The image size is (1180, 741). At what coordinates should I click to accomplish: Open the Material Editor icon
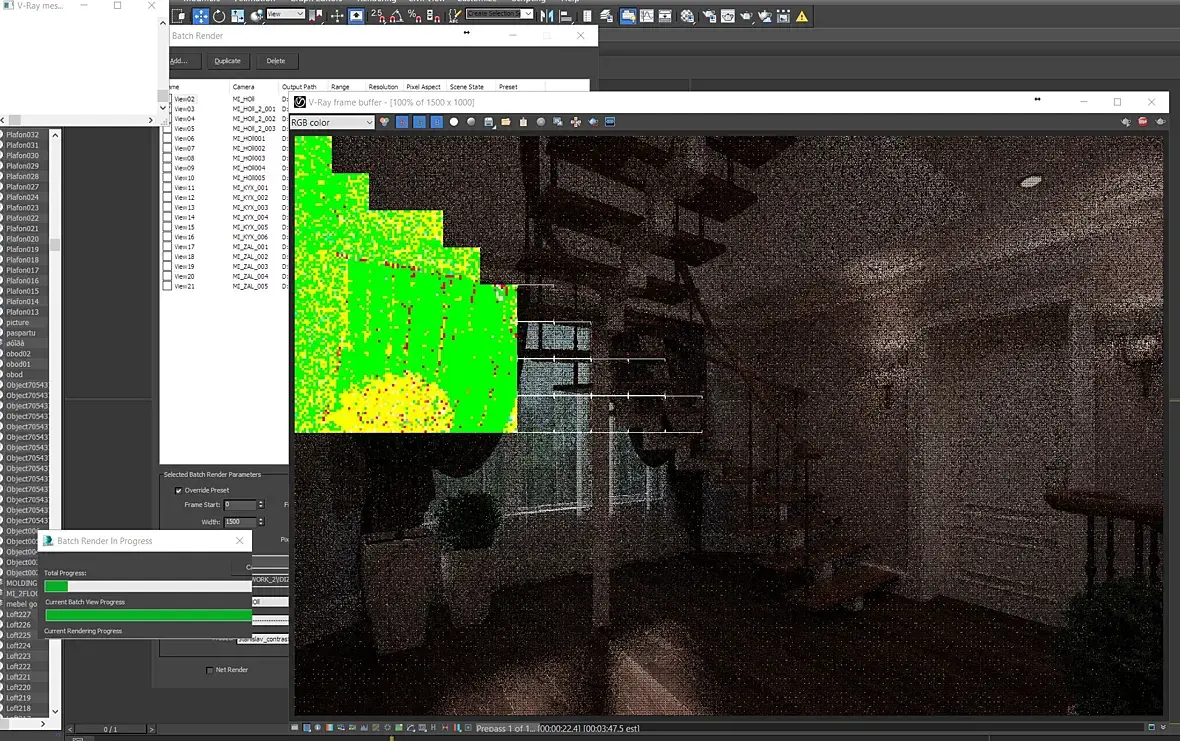point(687,16)
